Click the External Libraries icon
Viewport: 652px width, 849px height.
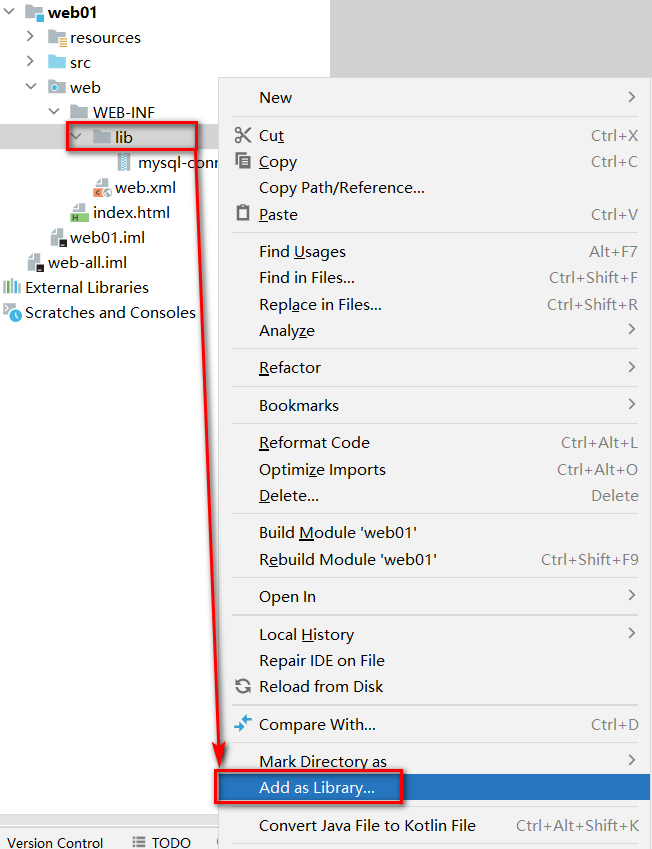click(x=12, y=287)
